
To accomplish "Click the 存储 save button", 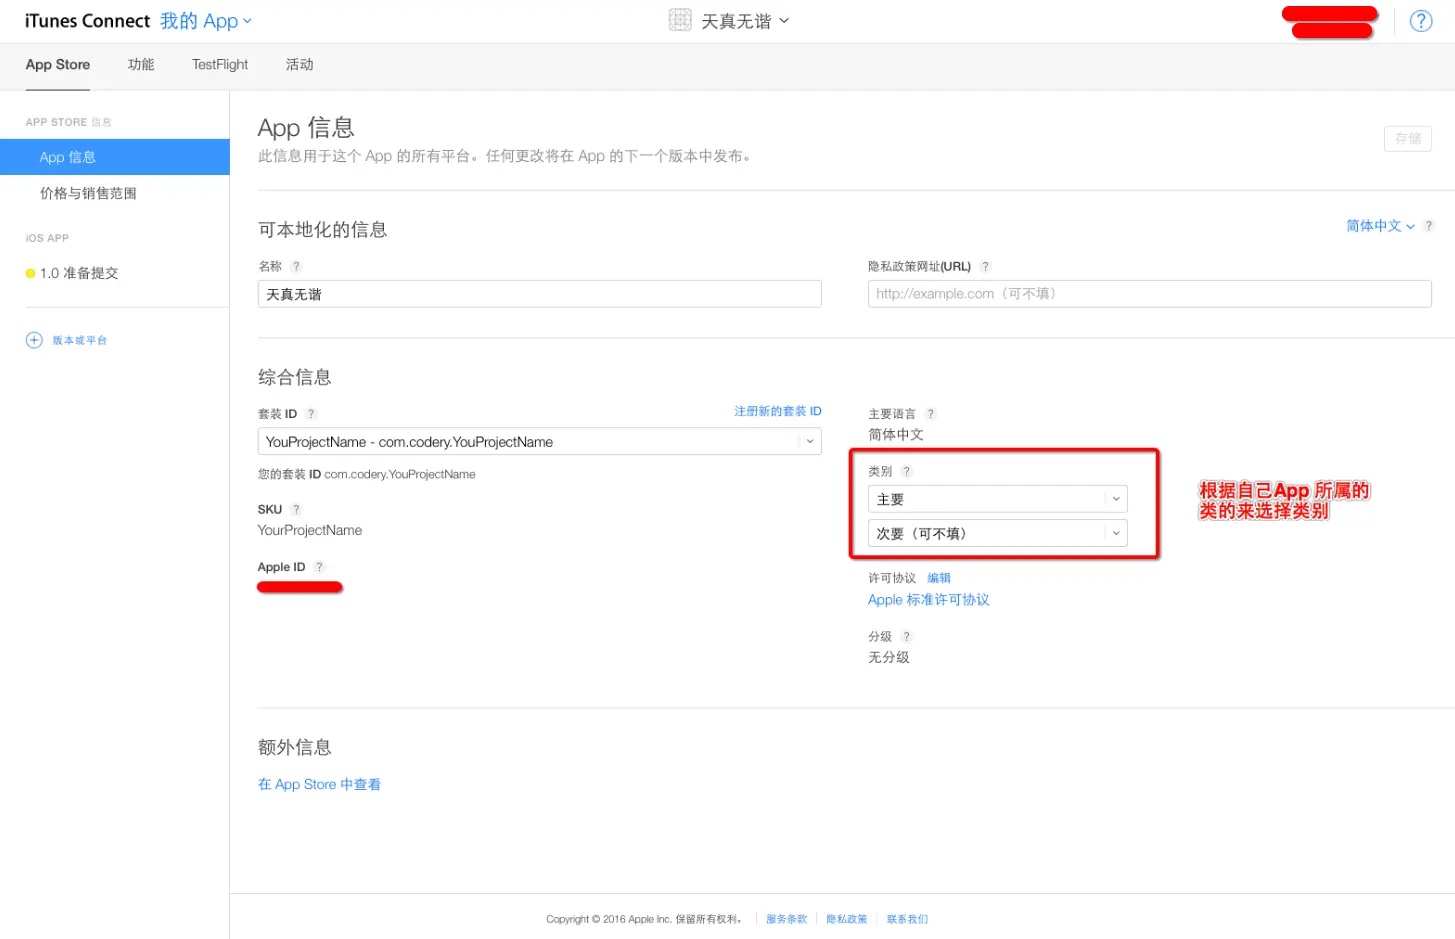I will (x=1408, y=139).
